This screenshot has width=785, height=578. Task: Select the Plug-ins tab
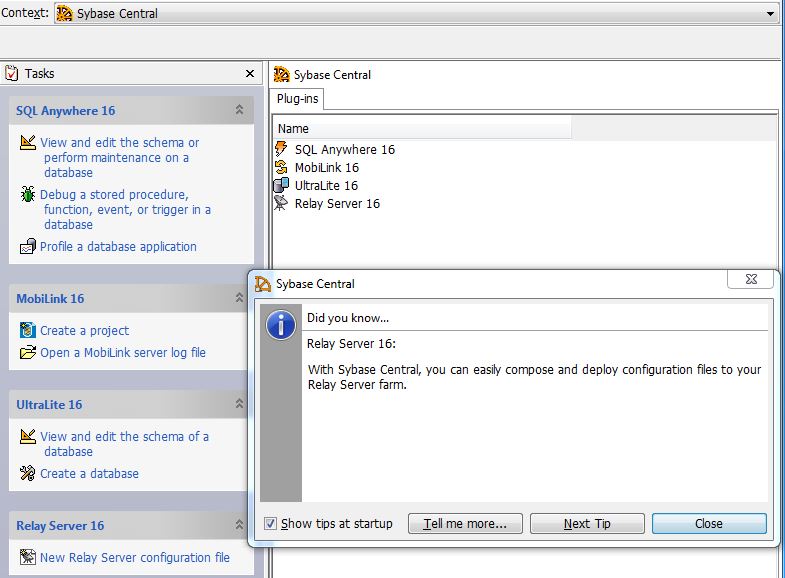(x=297, y=99)
